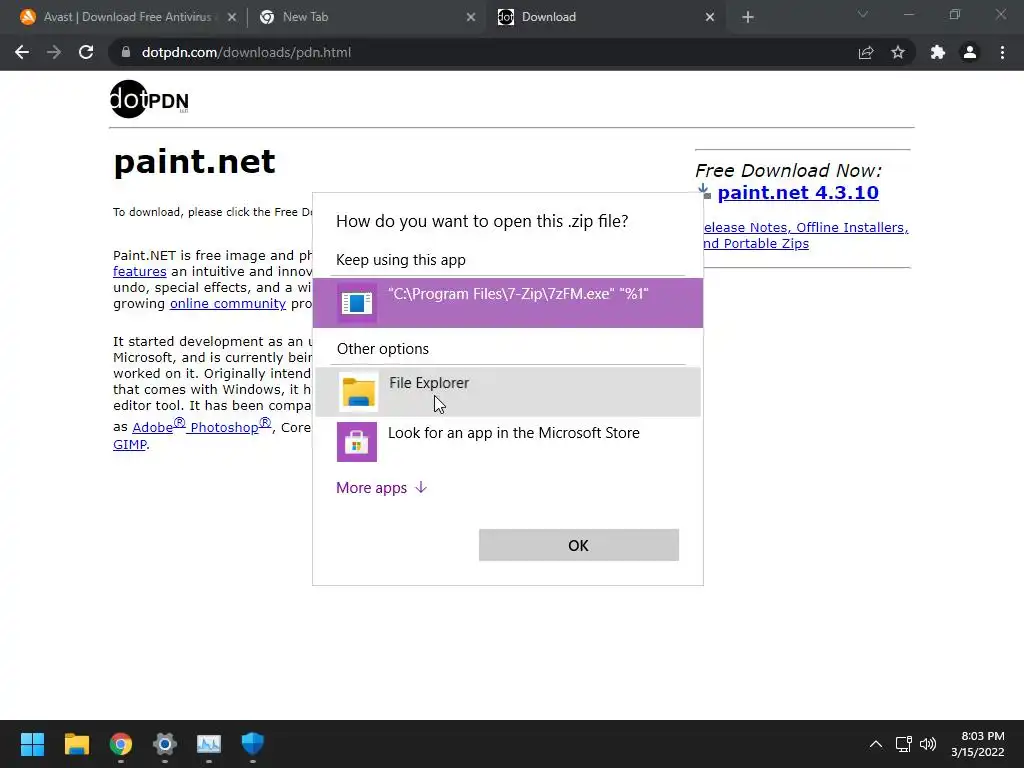Open Release Notes, Offline Installers link
This screenshot has height=768, width=1024.
click(805, 235)
